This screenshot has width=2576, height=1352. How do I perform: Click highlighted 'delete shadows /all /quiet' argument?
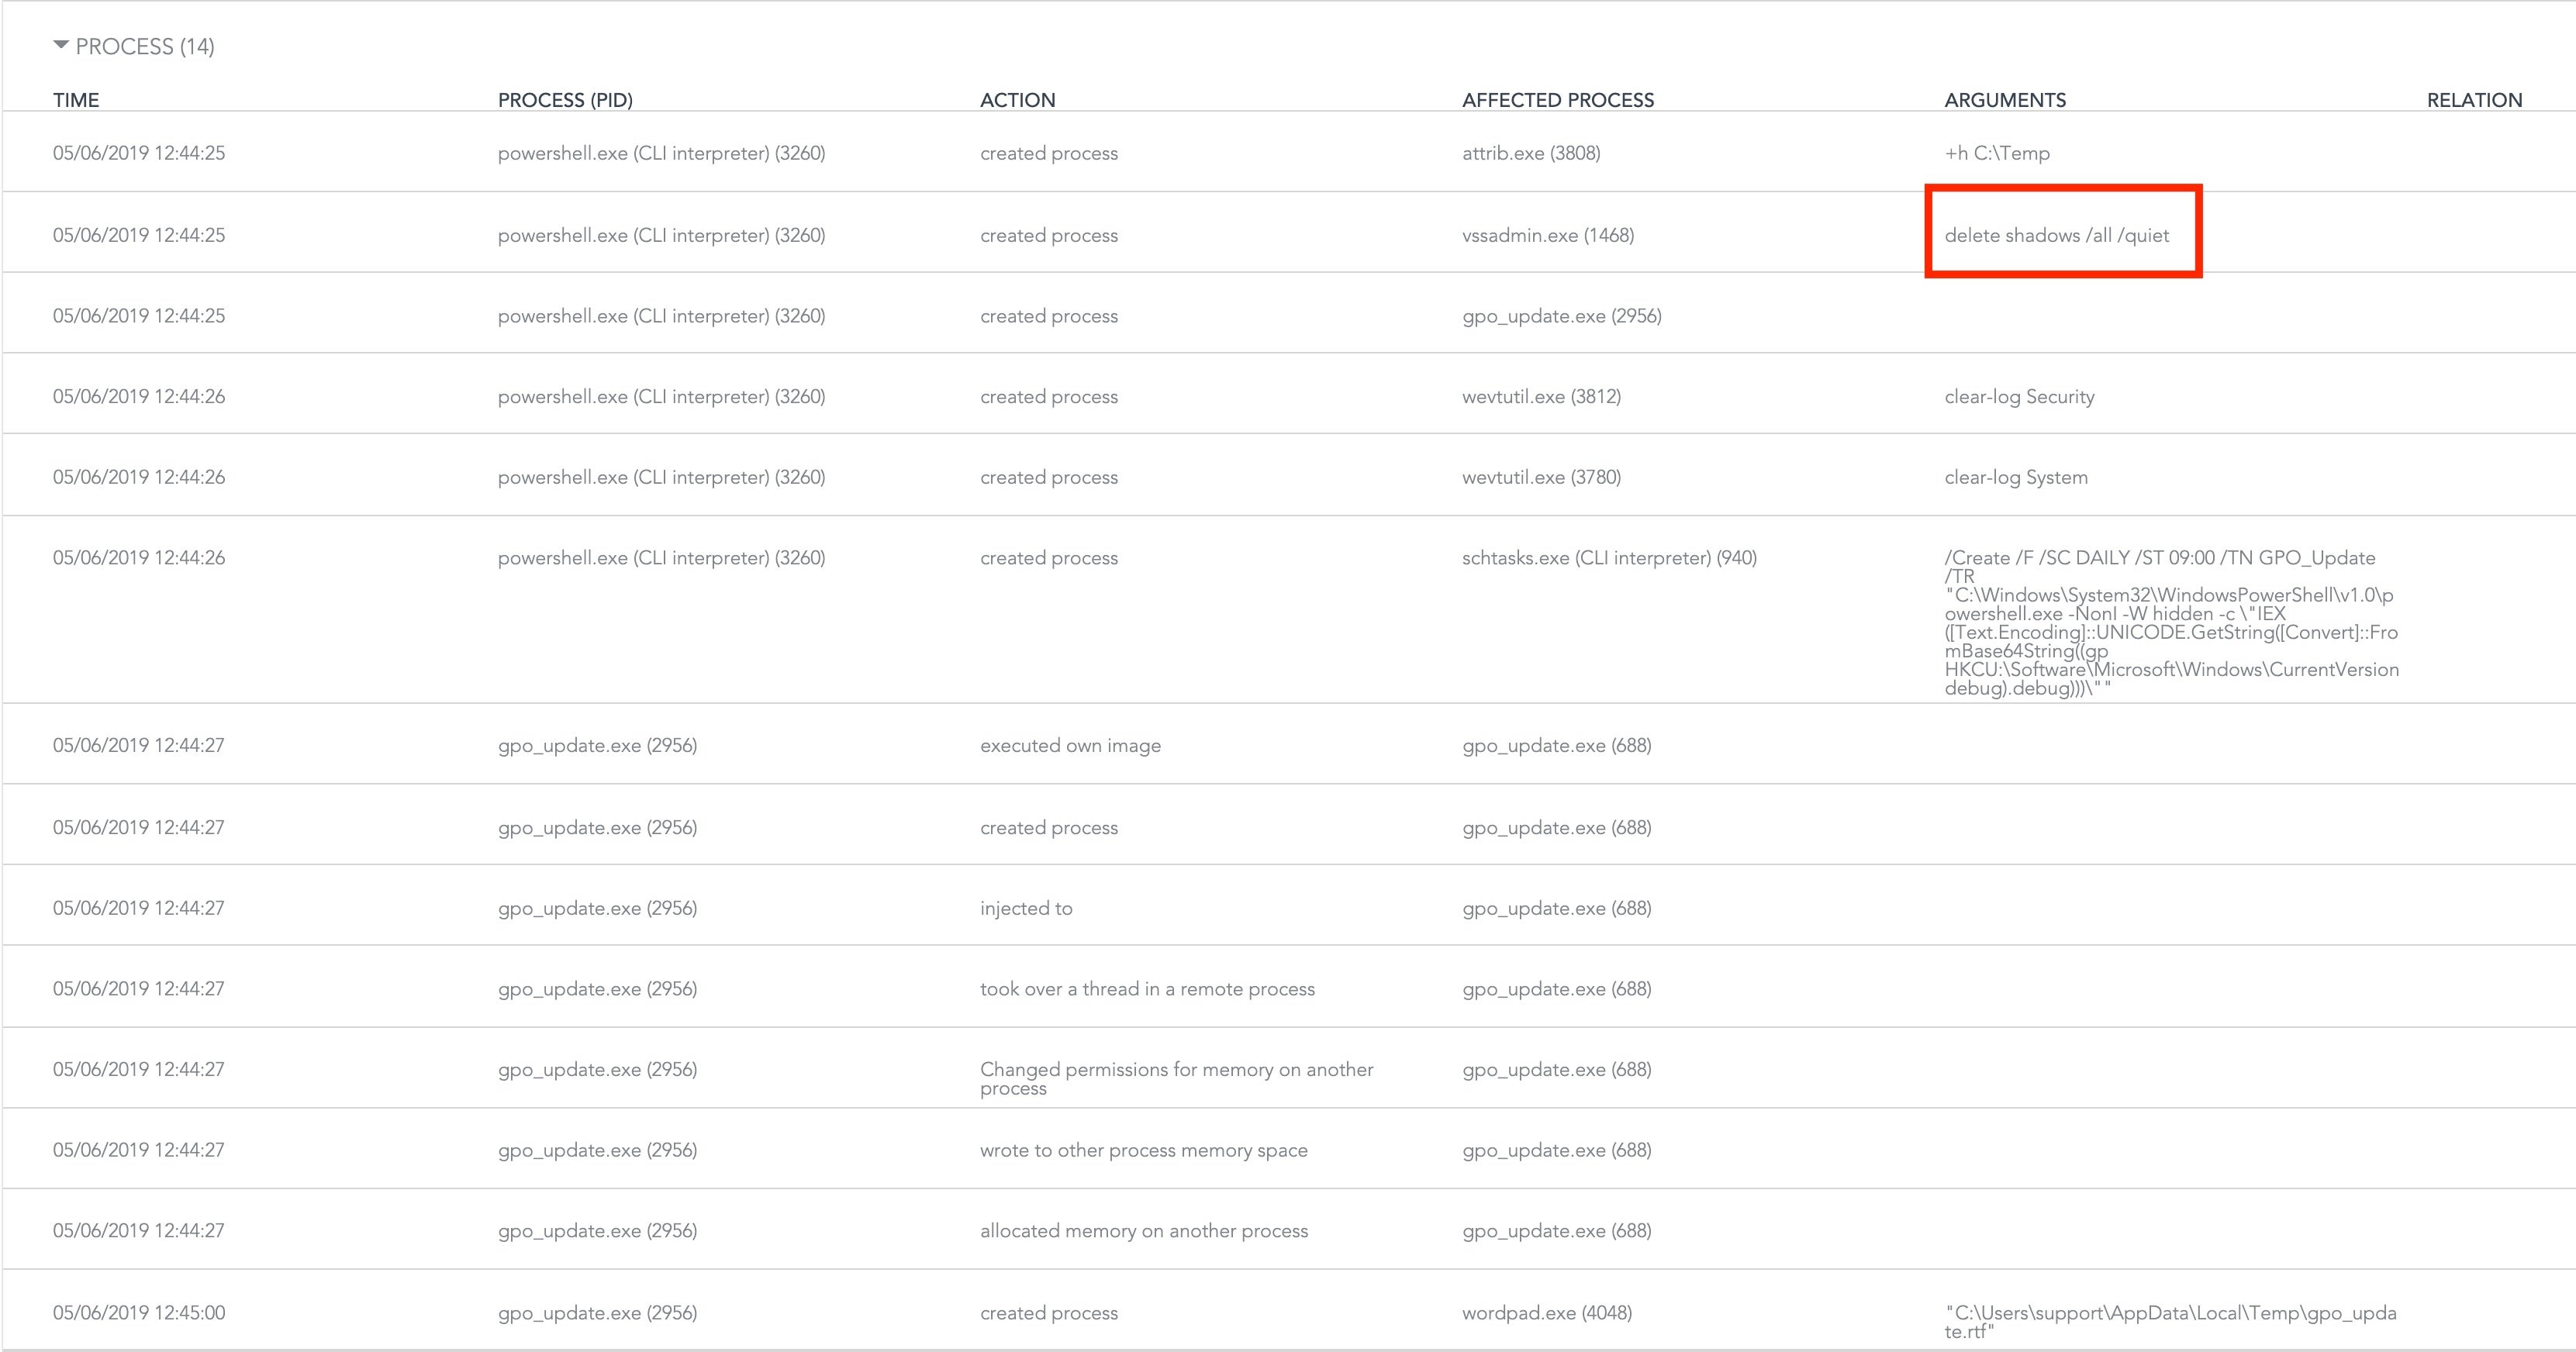[2056, 235]
